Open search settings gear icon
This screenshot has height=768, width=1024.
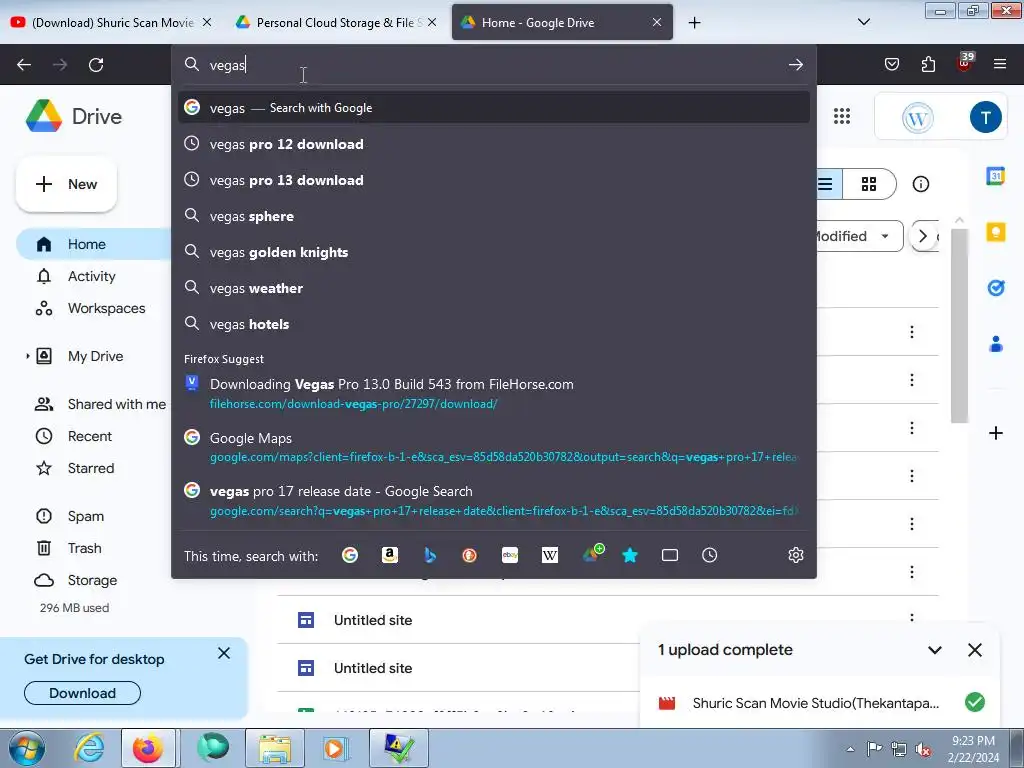(x=795, y=555)
